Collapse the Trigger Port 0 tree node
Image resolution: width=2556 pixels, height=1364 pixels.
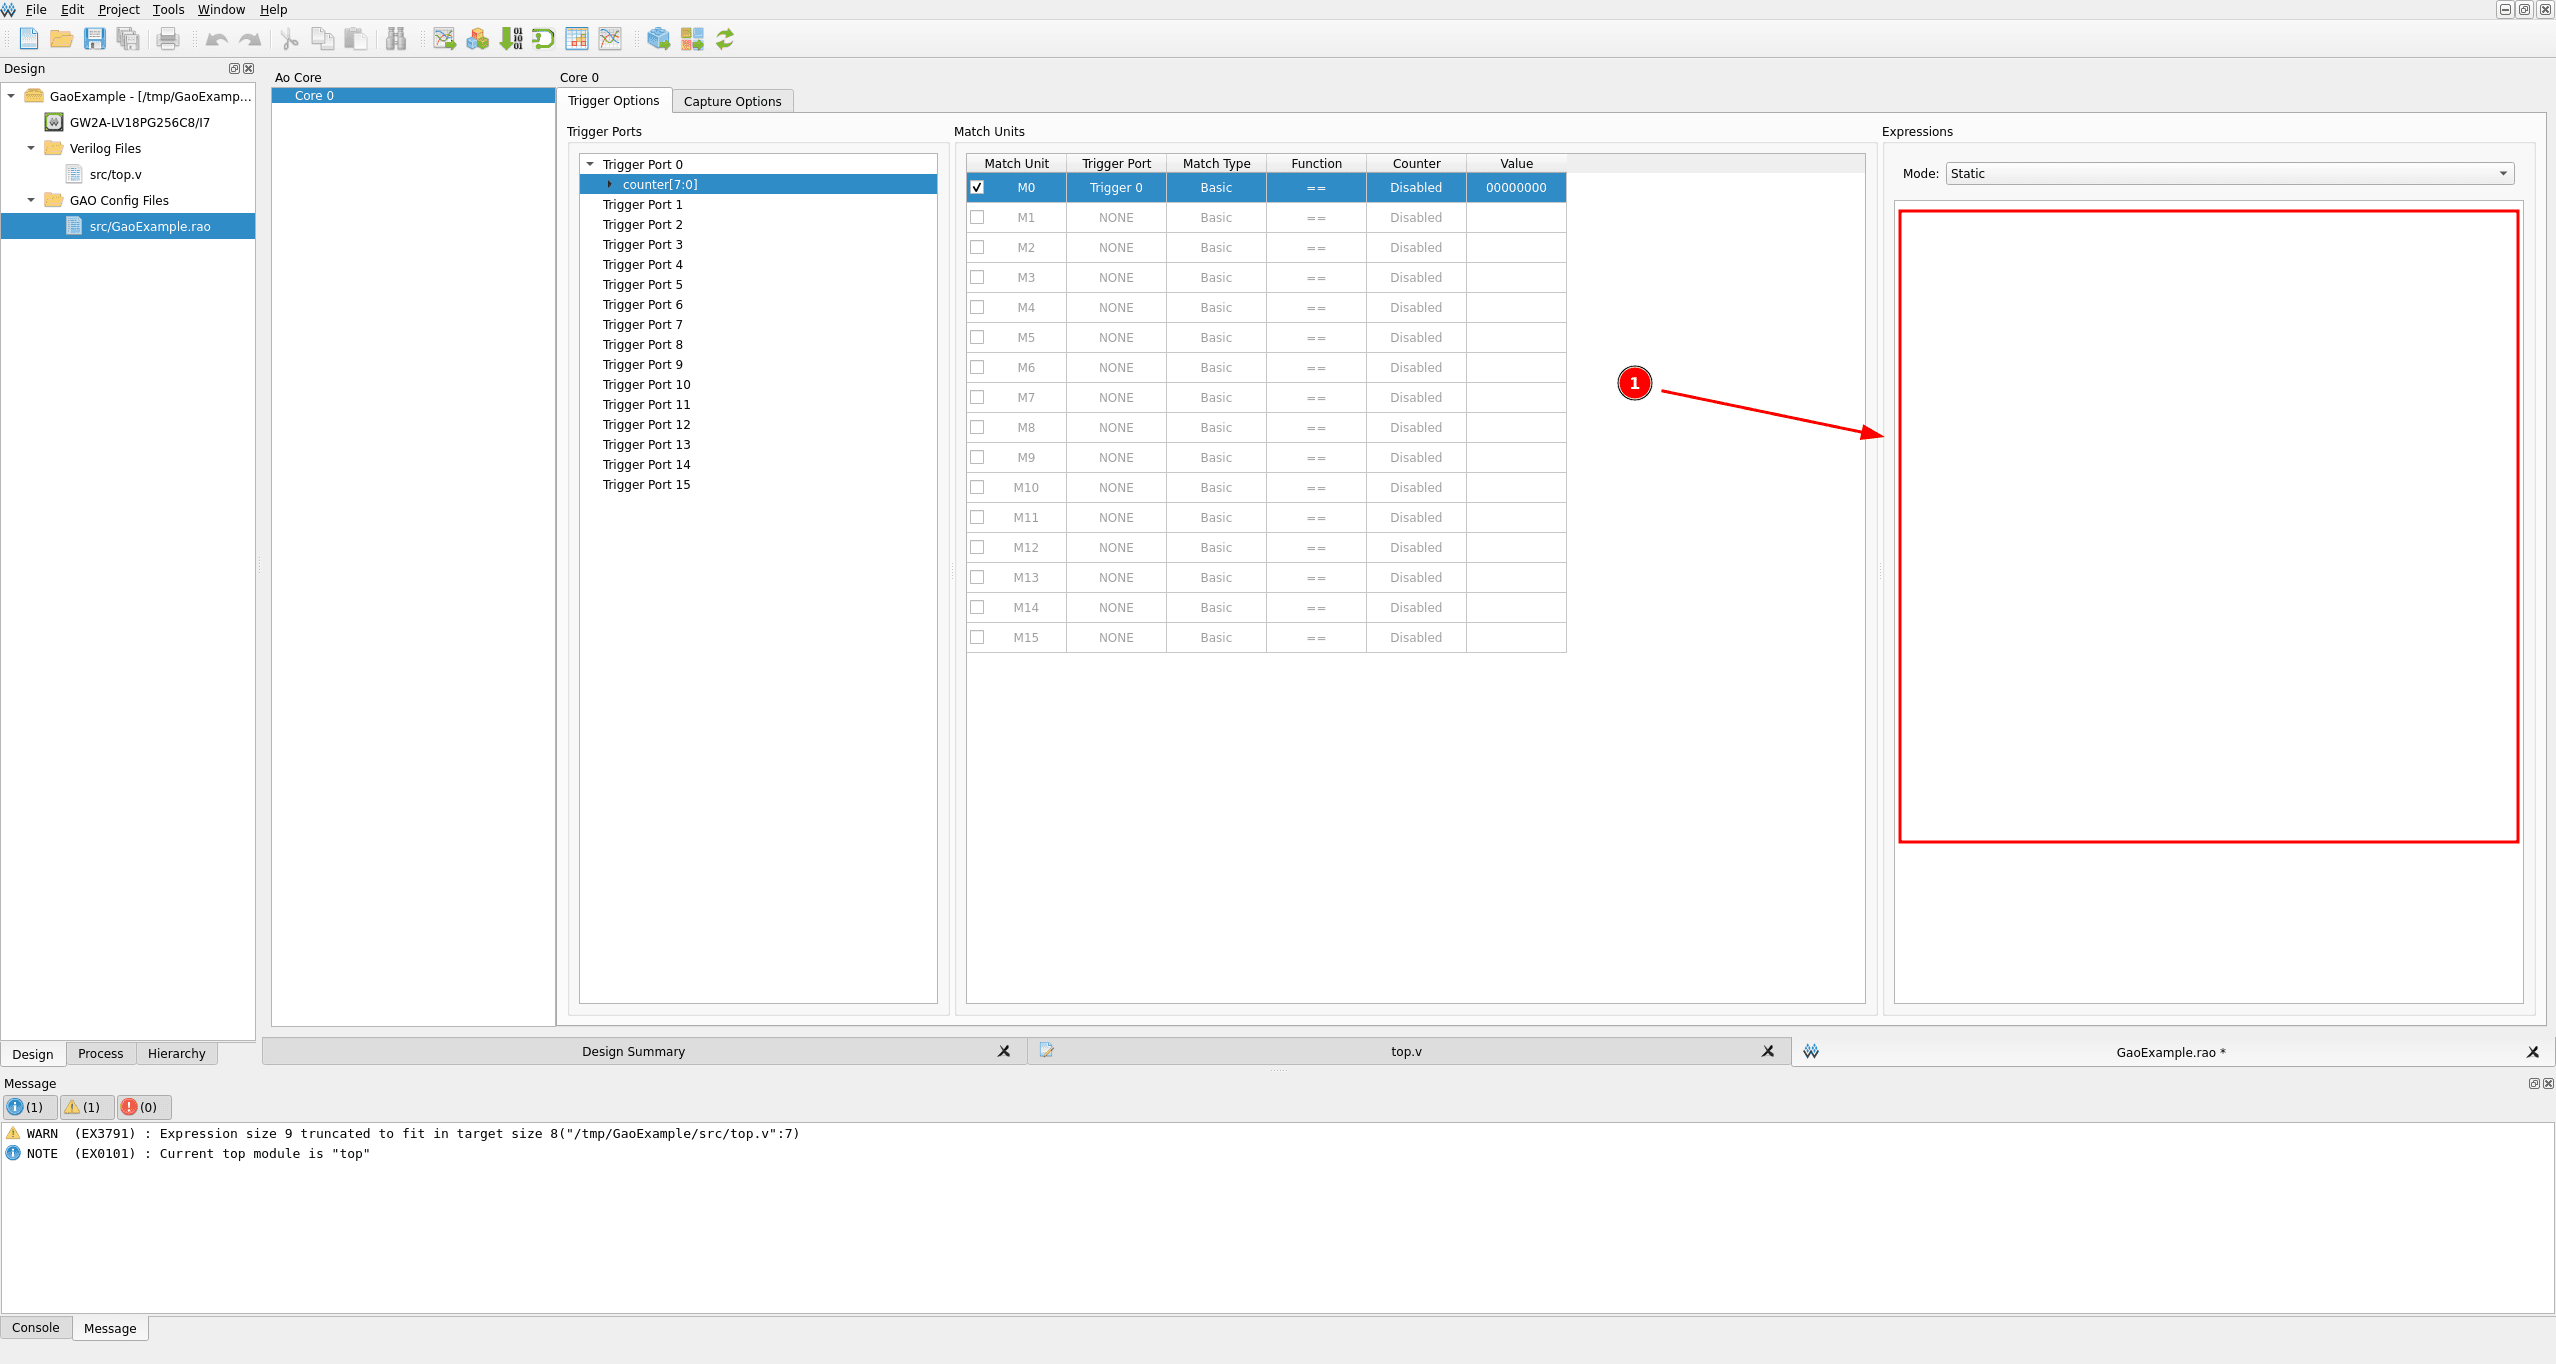pos(590,164)
